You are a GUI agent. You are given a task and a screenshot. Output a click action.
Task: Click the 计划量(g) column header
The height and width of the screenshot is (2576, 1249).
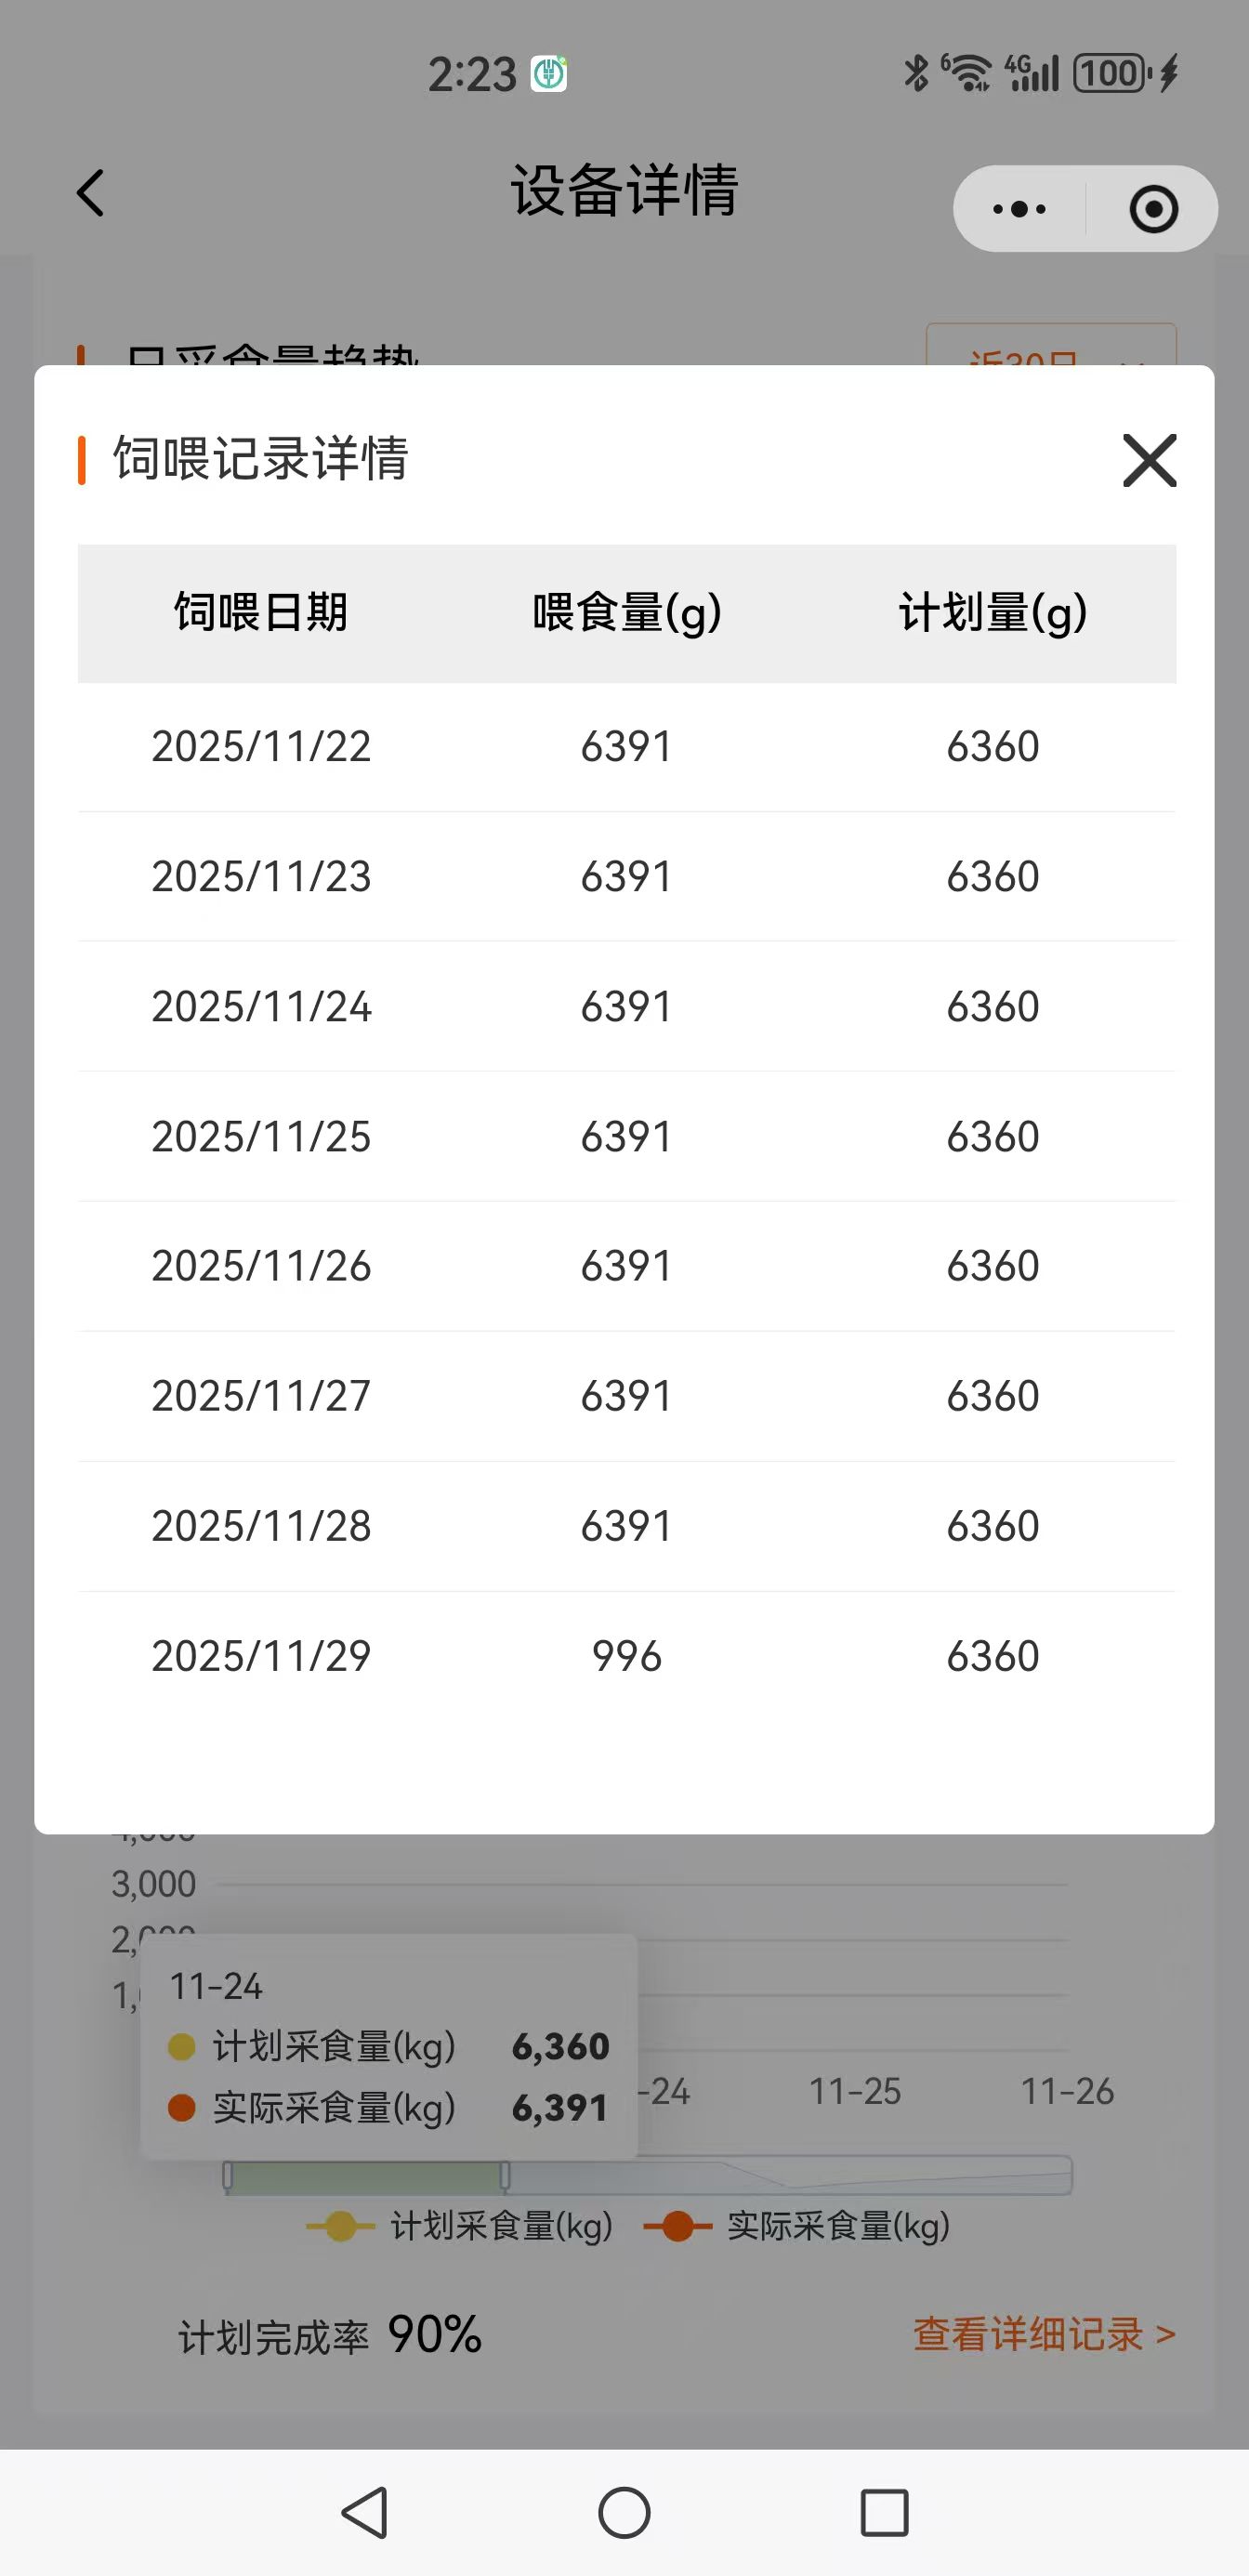coord(992,613)
